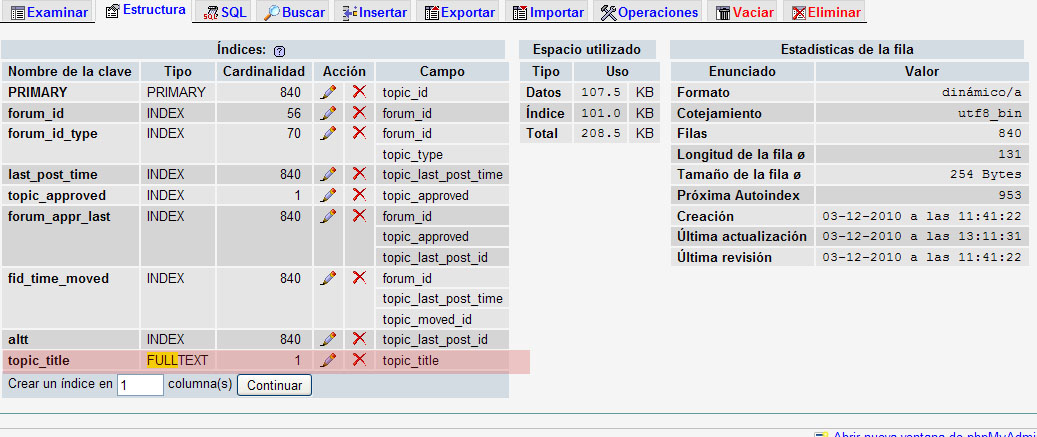This screenshot has width=1037, height=437.
Task: Open new phpMyAdmin window link
Action: click(x=934, y=434)
